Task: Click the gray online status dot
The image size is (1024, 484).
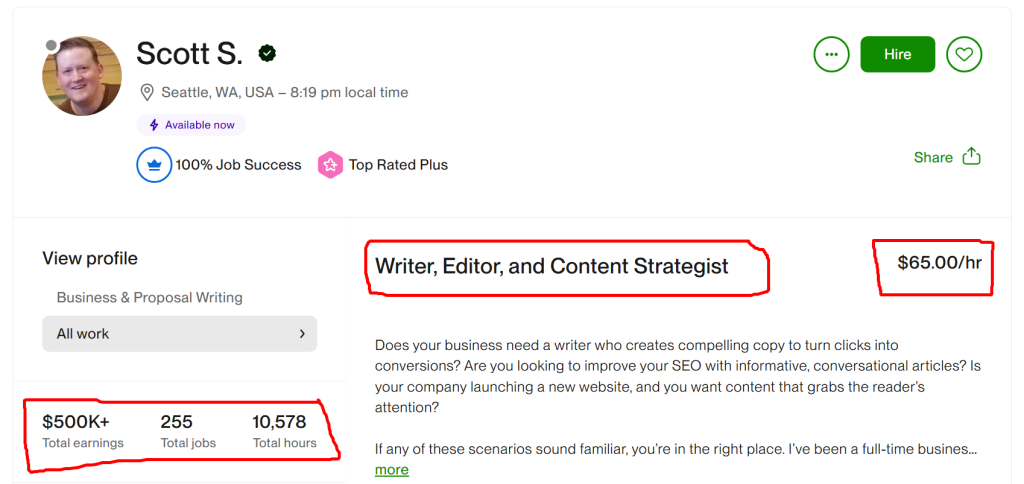Action: (52, 45)
